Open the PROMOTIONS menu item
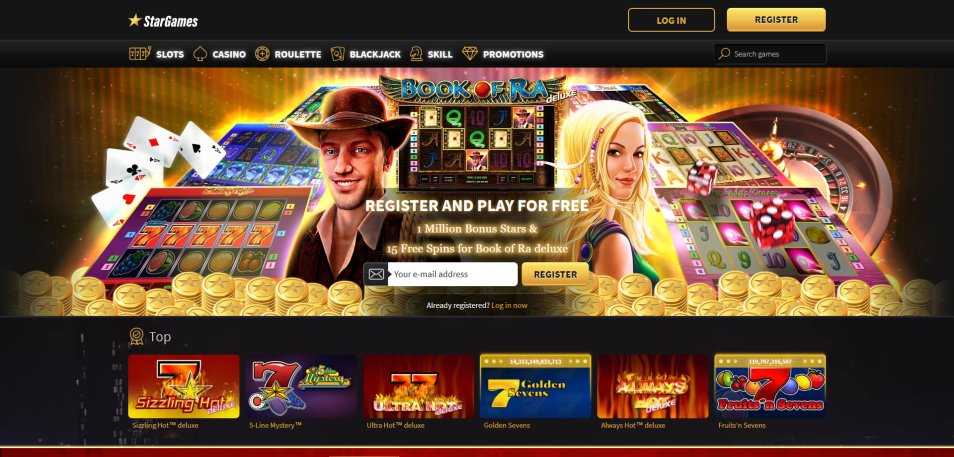Screen dimensions: 954x457 tap(513, 54)
